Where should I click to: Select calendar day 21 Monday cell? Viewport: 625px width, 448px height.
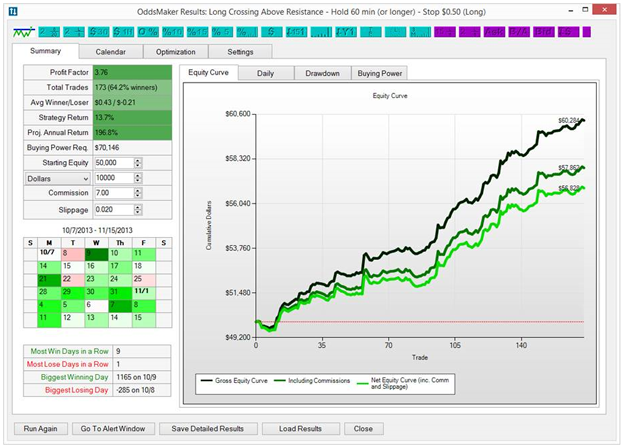(49, 281)
